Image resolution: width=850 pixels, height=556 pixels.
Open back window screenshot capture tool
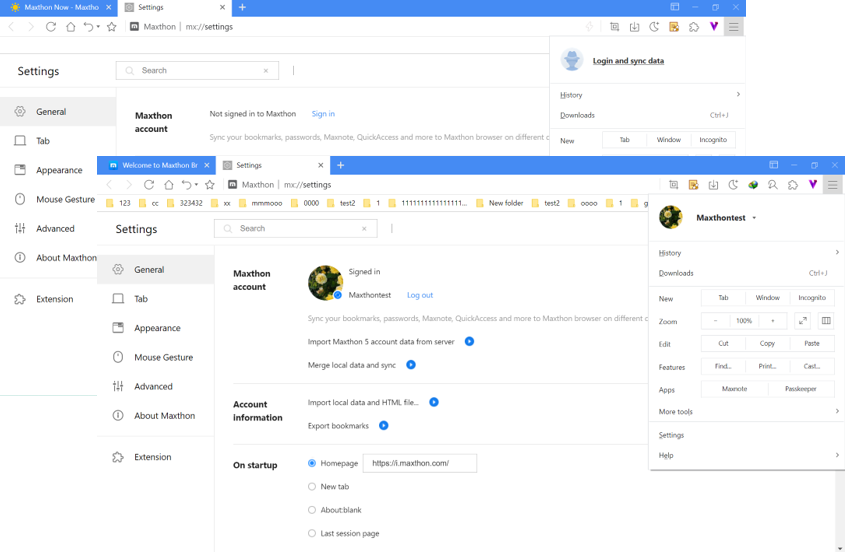(x=614, y=27)
